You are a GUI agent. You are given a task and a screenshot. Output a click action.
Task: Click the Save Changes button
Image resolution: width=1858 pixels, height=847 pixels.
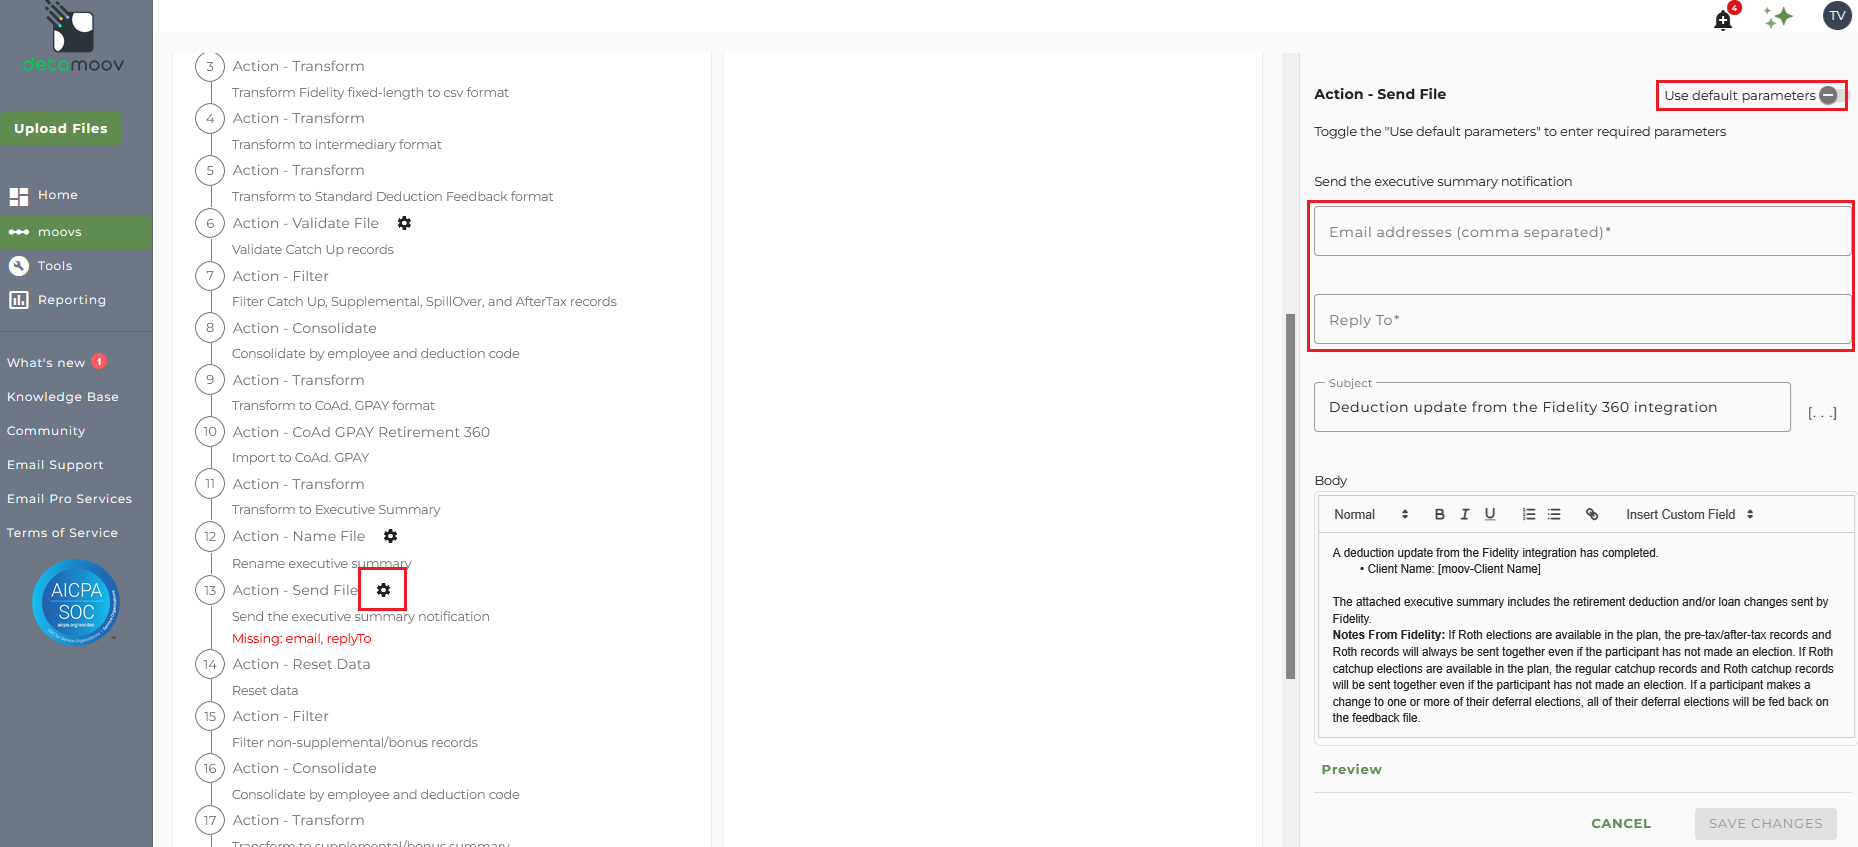(x=1765, y=824)
